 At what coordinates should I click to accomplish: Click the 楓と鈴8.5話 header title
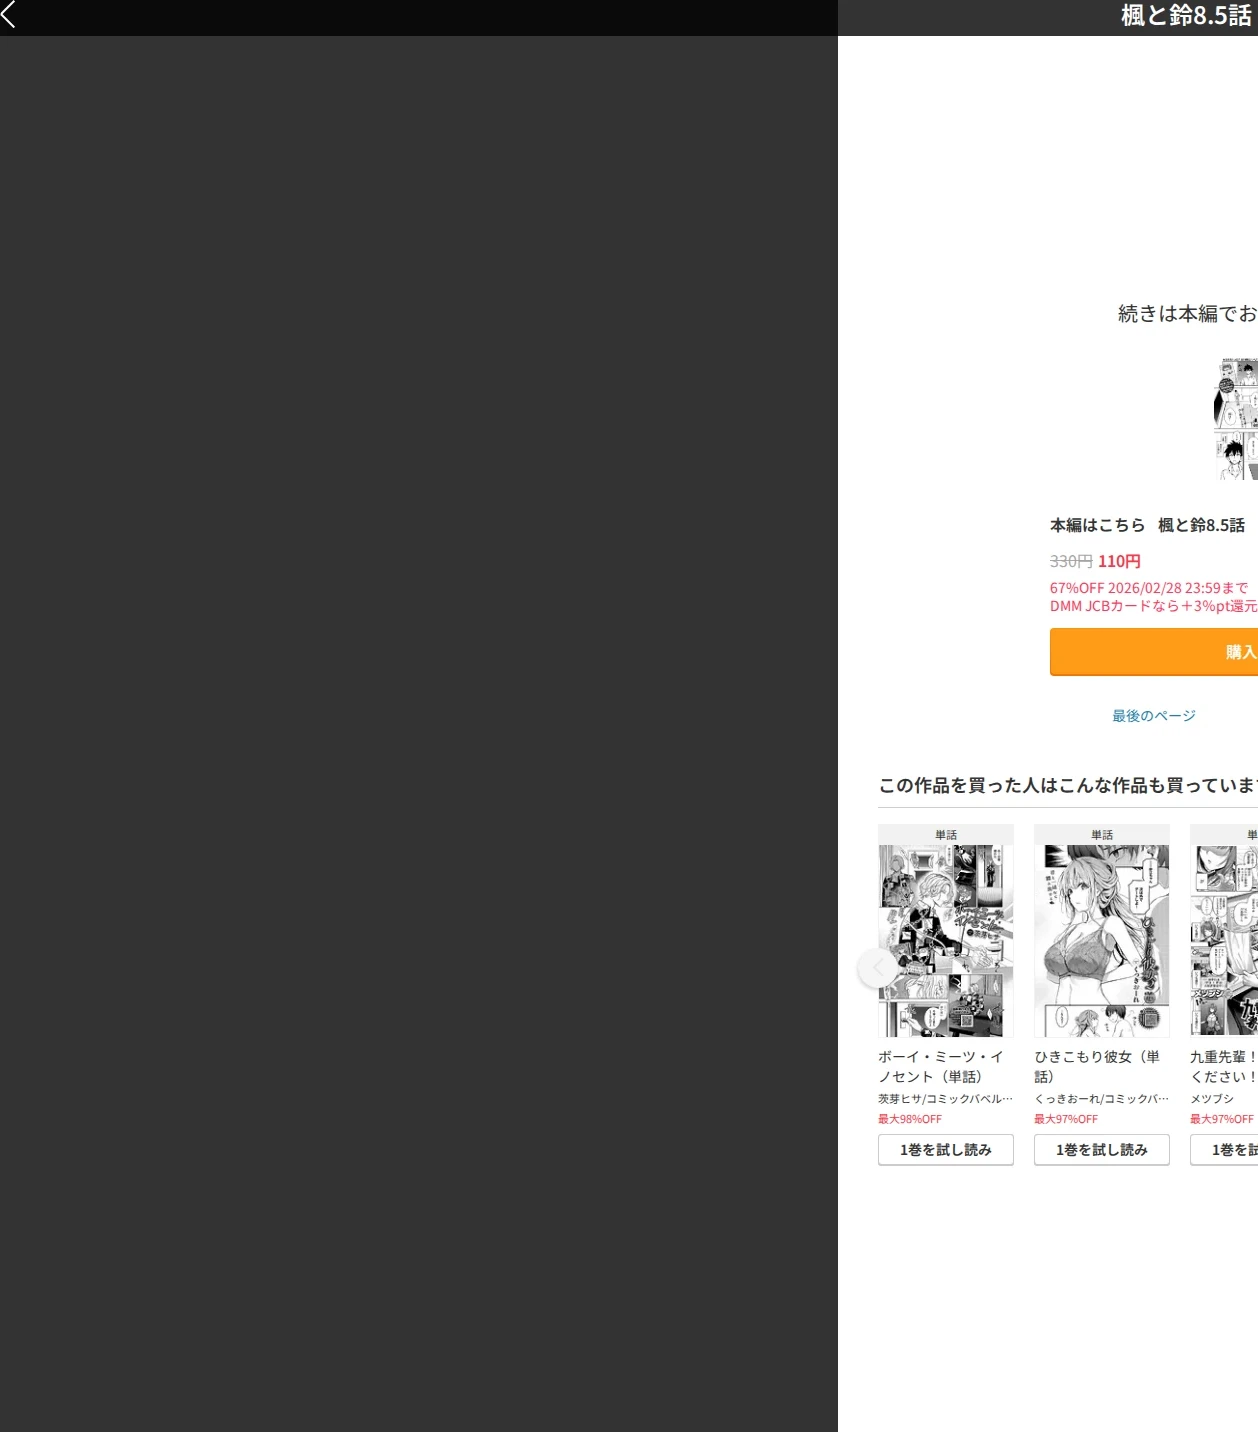point(1186,16)
